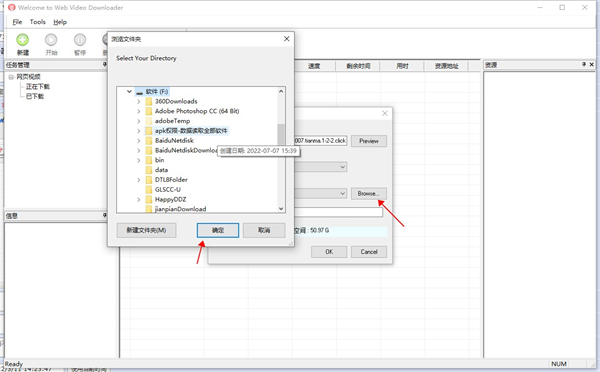Select the jianpianDownload folder name
Screen dimensions: 600x372
tap(180, 209)
